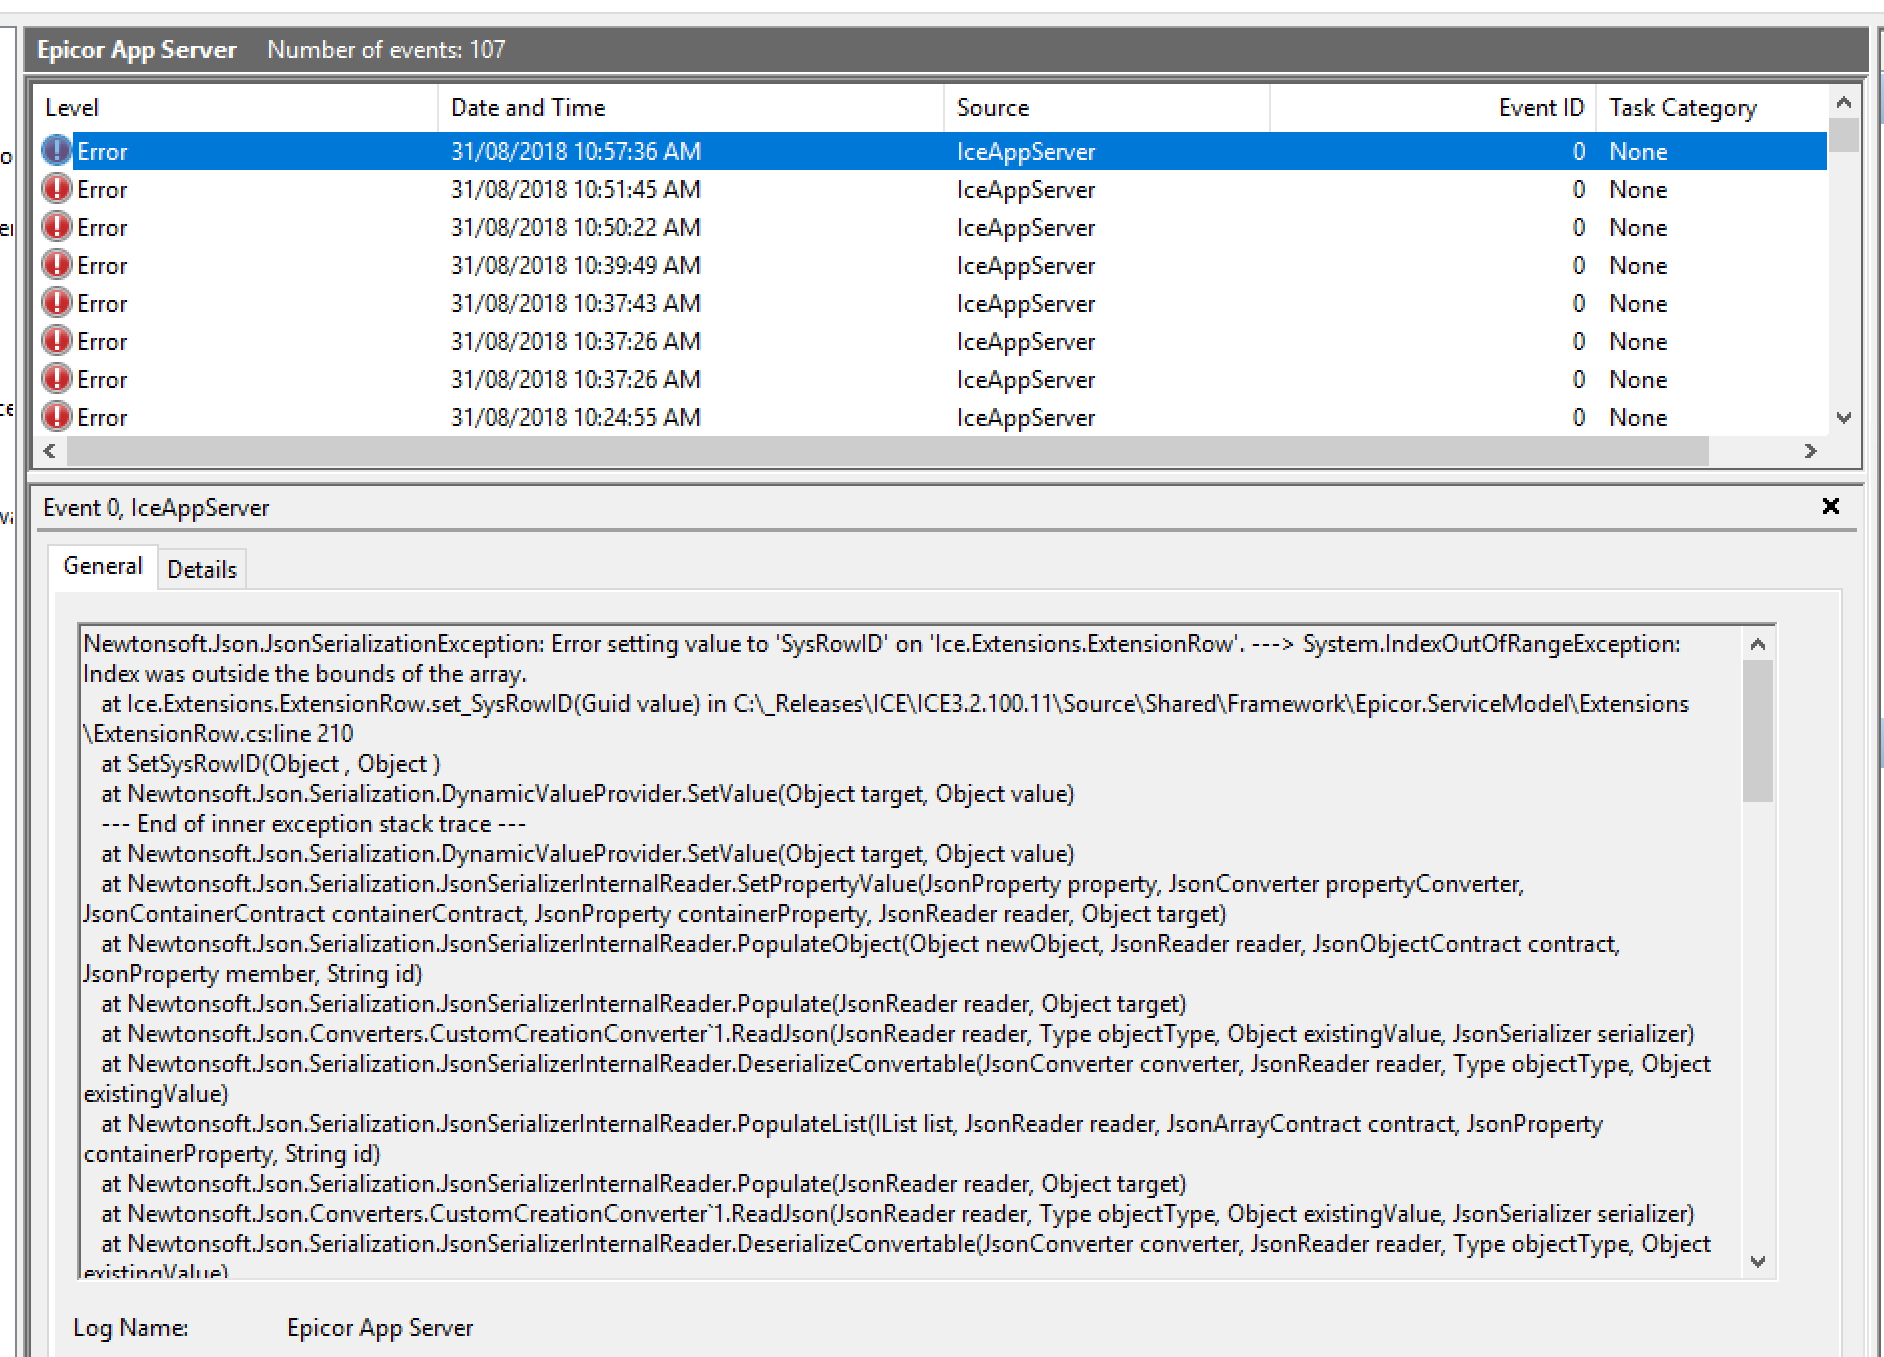Click the Error level text at 10:37:43 AM
The width and height of the screenshot is (1884, 1357).
tap(102, 303)
